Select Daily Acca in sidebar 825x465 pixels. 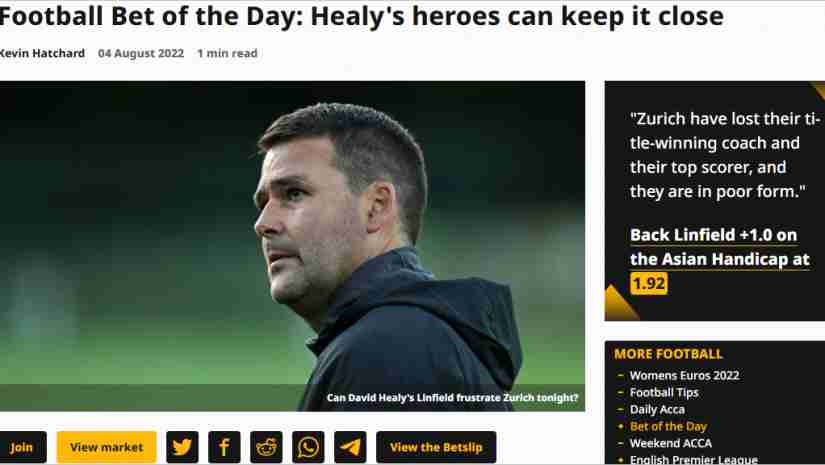pos(657,409)
